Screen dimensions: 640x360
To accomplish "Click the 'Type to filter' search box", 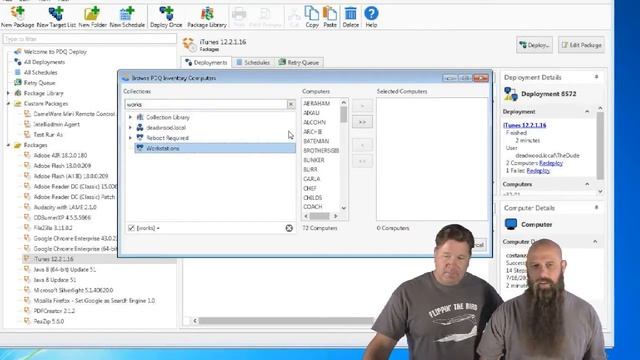I will click(90, 39).
